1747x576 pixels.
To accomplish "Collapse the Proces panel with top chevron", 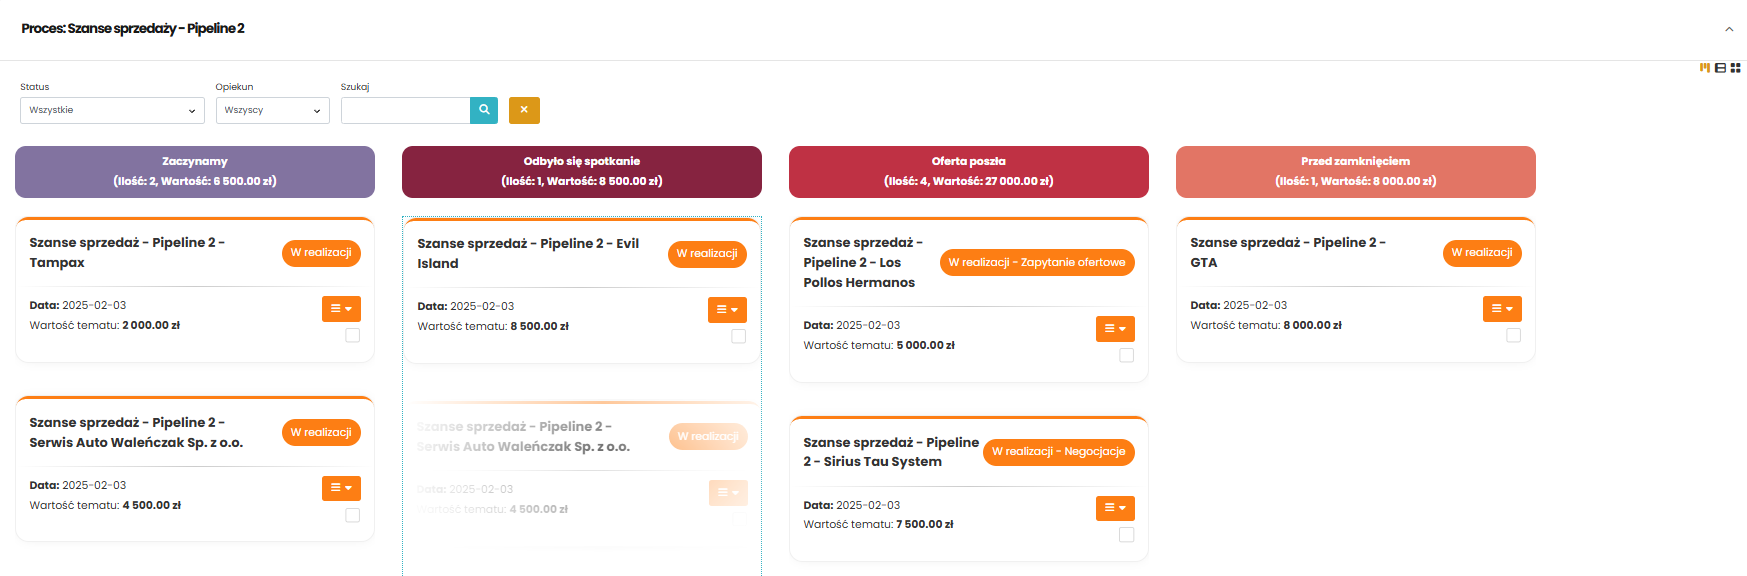I will [1729, 29].
